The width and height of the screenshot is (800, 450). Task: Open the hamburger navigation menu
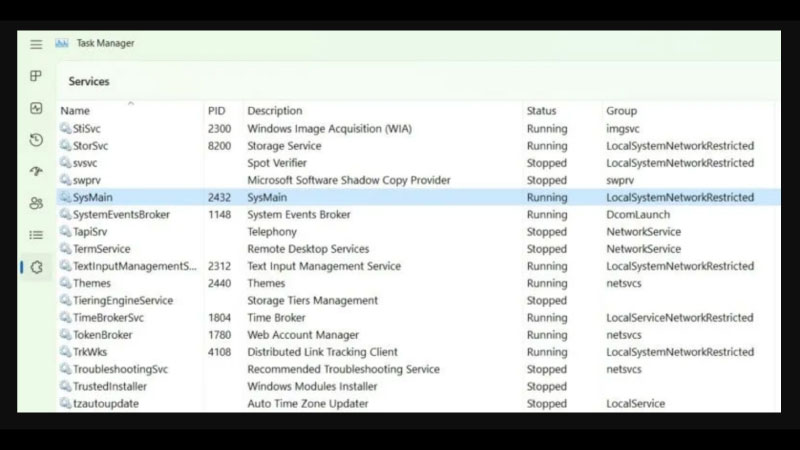pos(36,44)
